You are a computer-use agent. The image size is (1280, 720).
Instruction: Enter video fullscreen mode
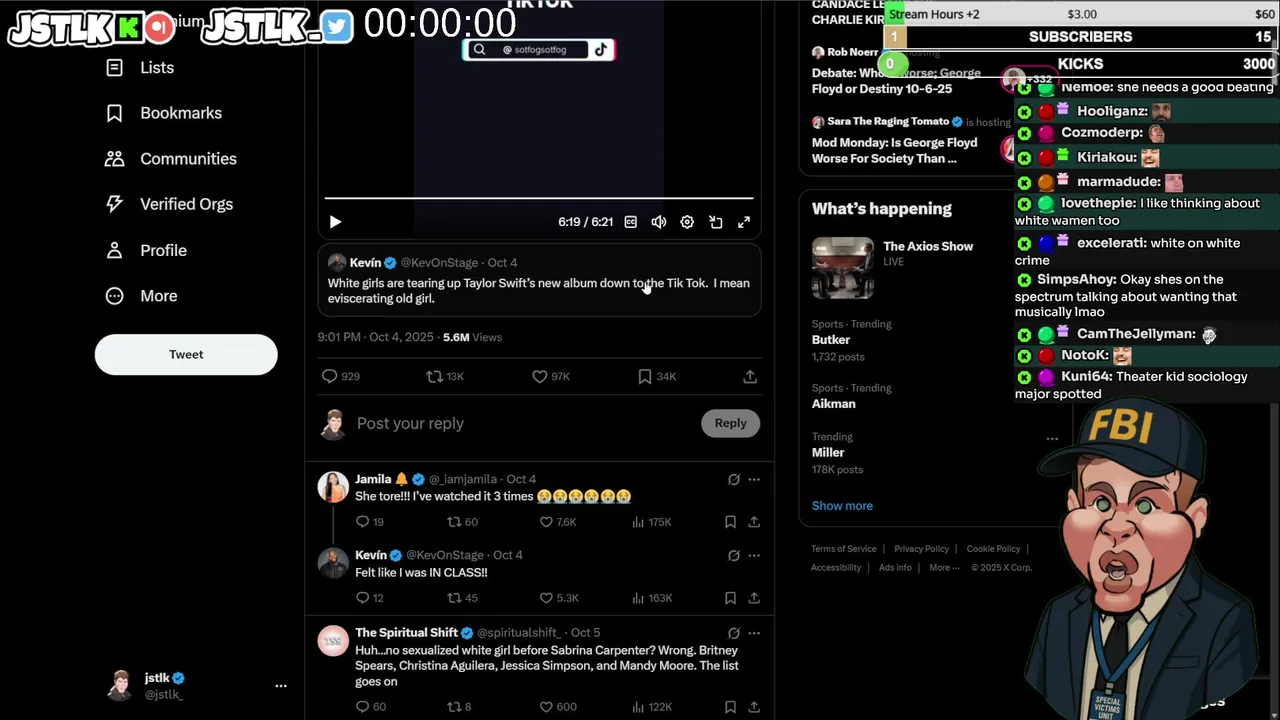click(744, 222)
